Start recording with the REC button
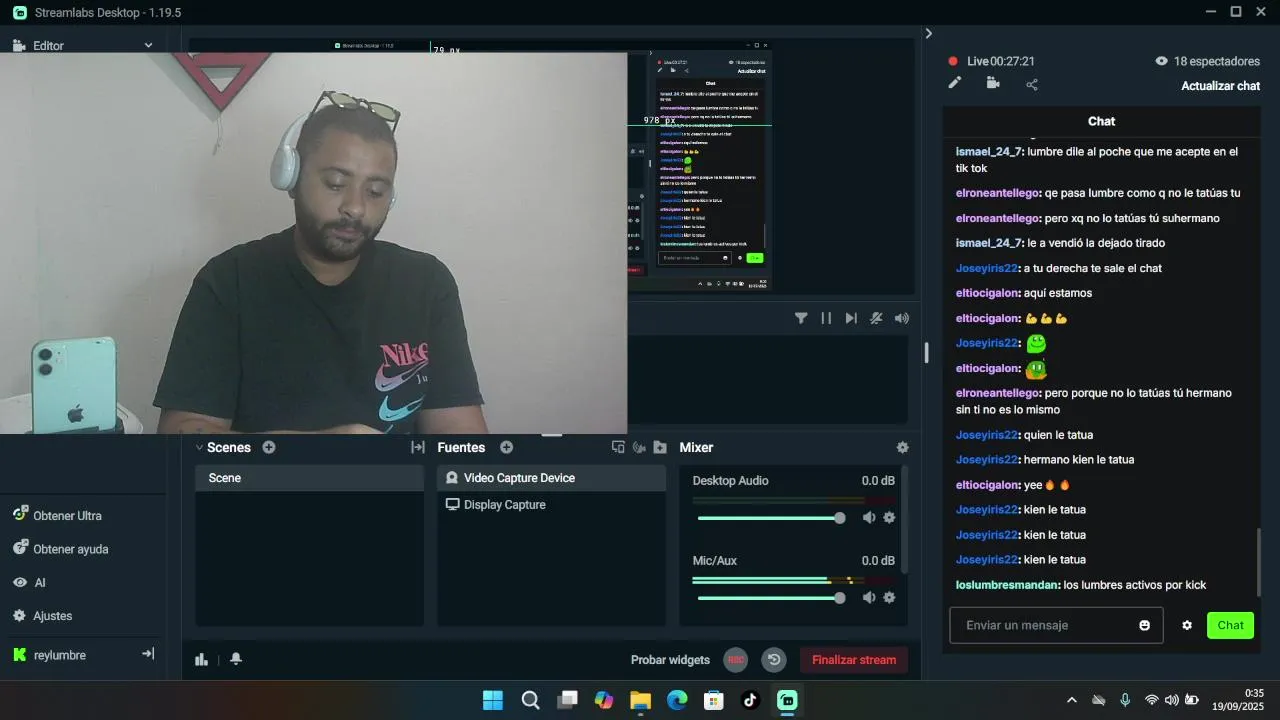 [736, 660]
